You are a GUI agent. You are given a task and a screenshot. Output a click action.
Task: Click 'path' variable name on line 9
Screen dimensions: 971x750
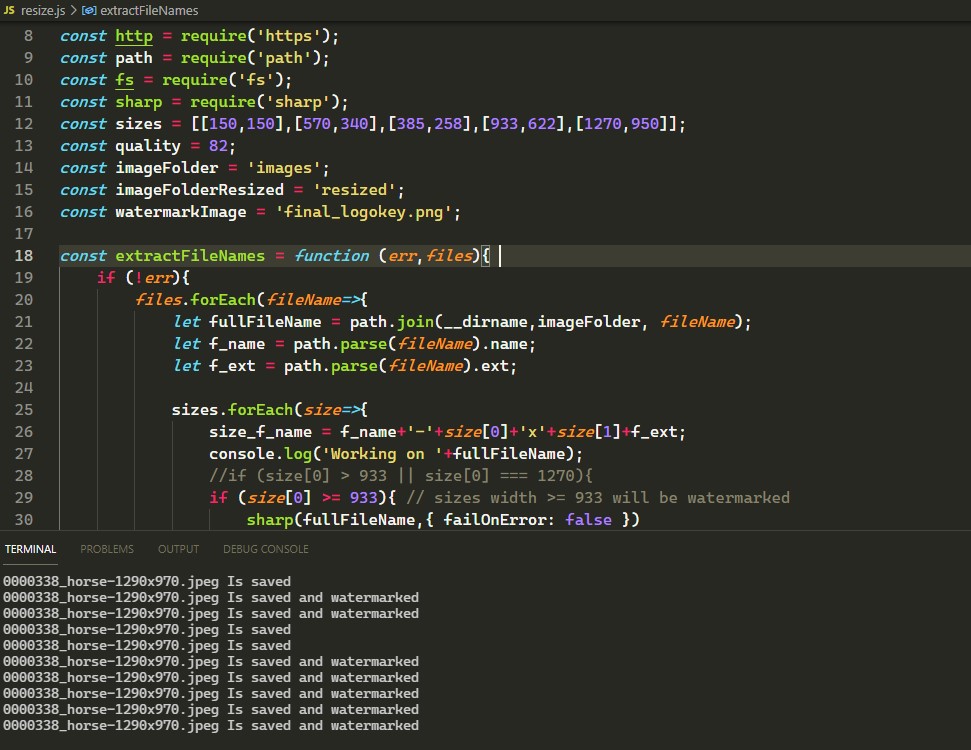(x=134, y=58)
